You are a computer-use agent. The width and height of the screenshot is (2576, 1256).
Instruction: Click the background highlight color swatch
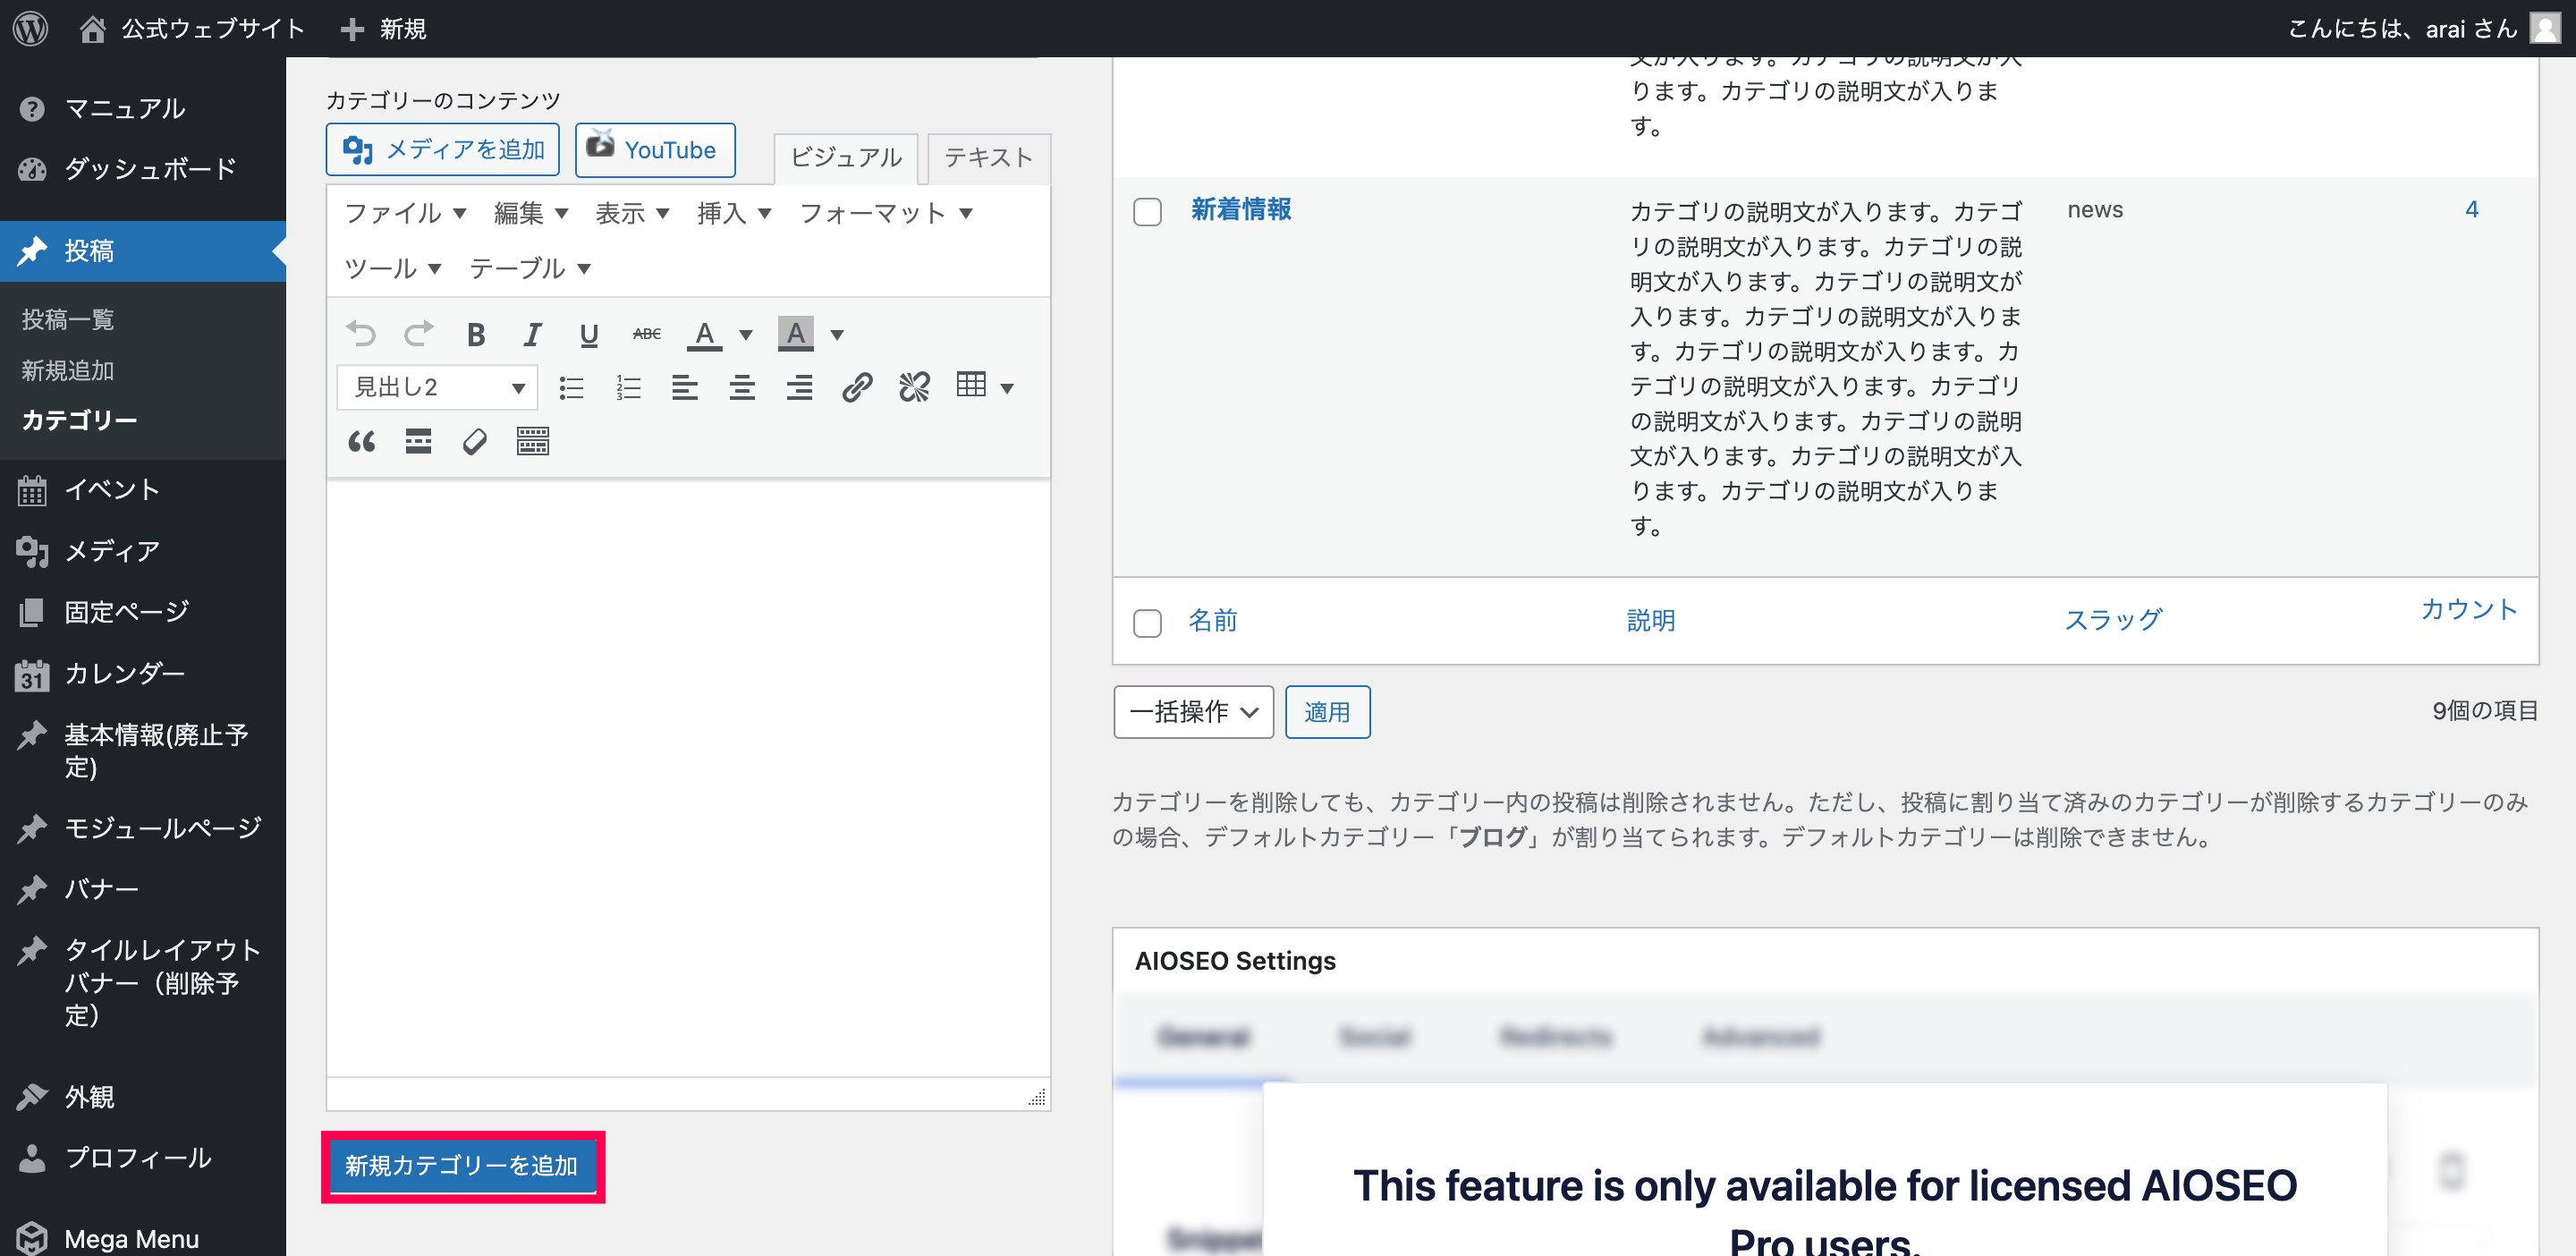795,334
